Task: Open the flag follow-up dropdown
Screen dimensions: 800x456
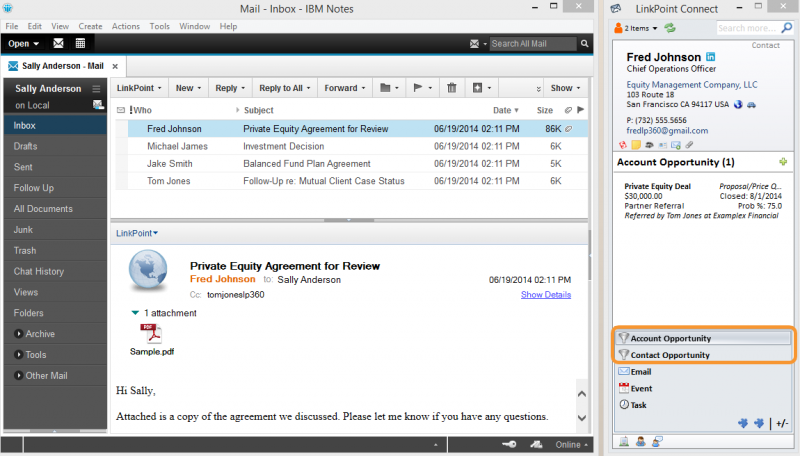Action: (422, 88)
